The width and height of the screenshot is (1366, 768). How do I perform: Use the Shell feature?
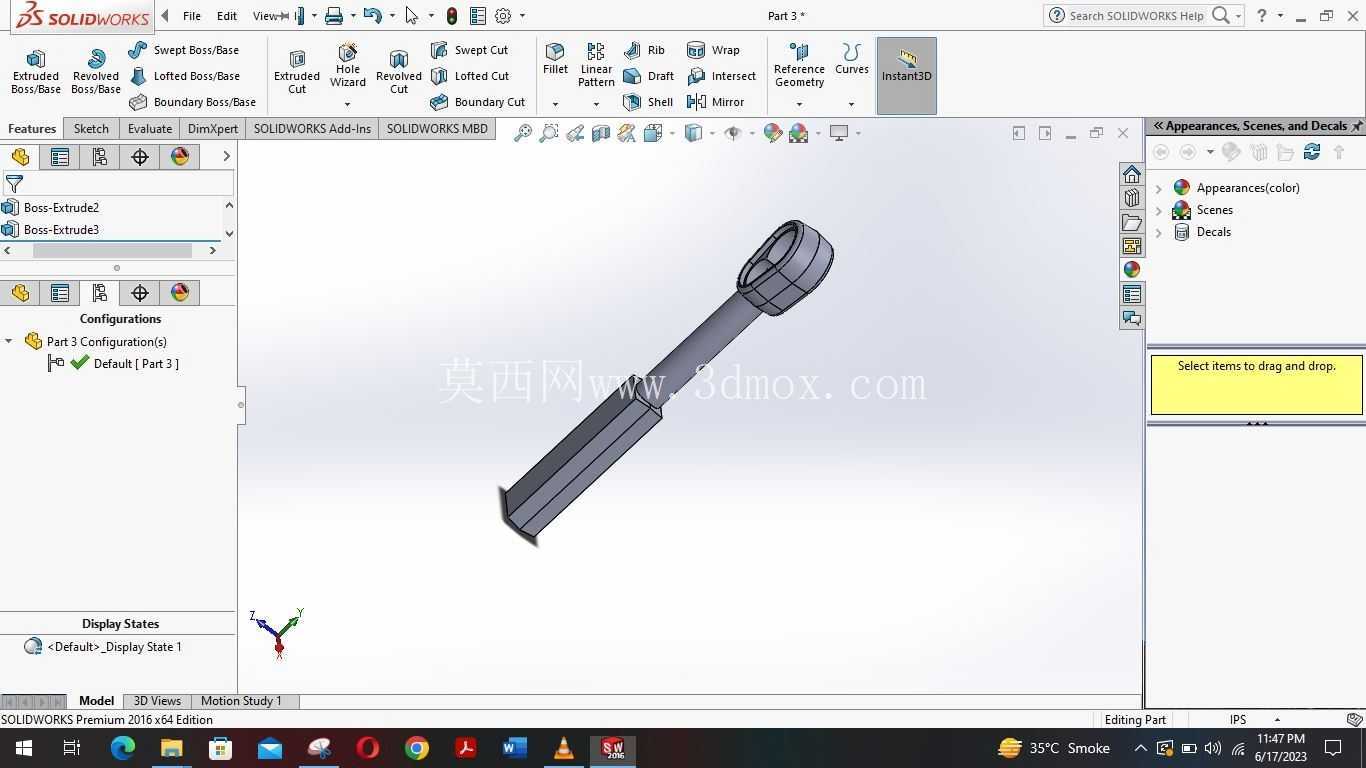(647, 102)
